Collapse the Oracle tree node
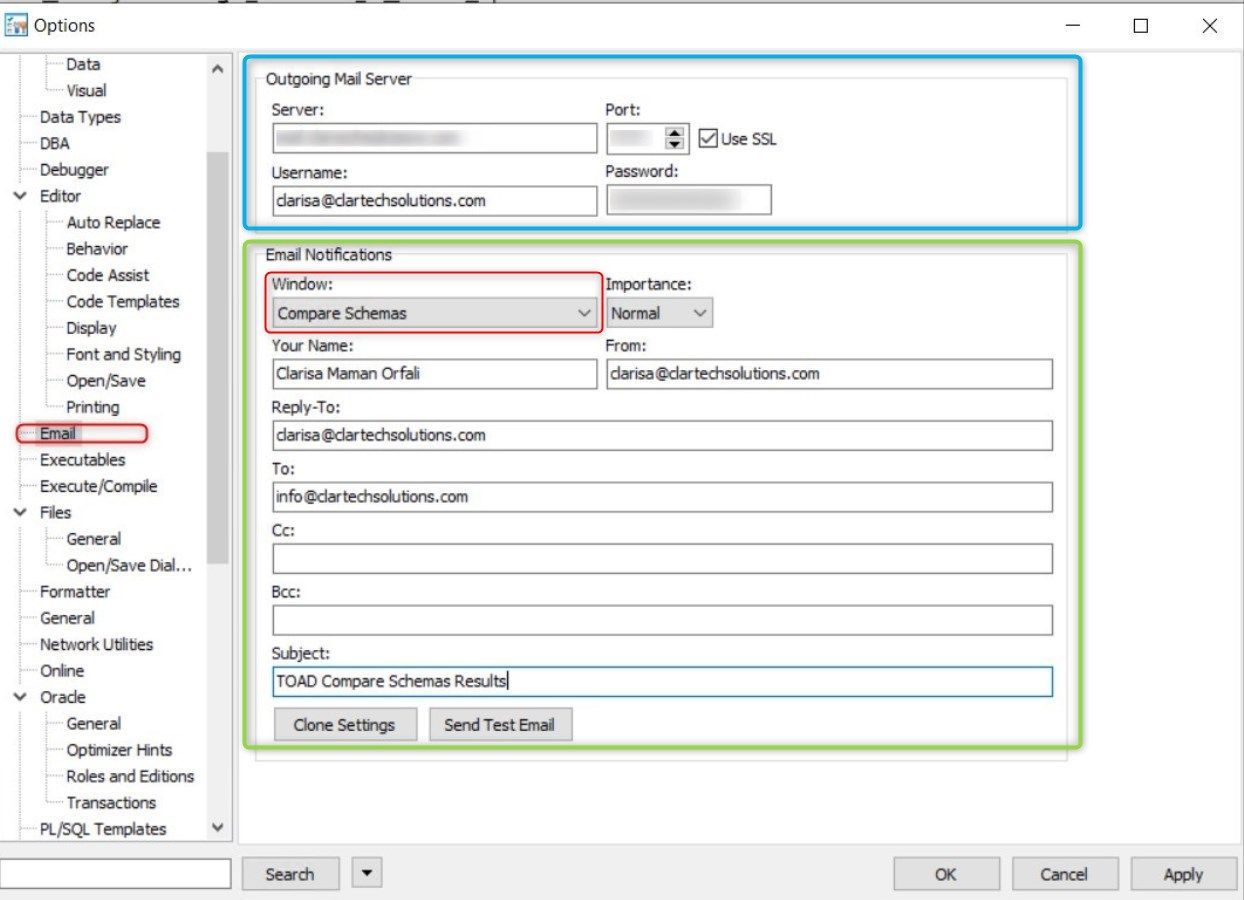The width and height of the screenshot is (1244, 900). [x=20, y=697]
